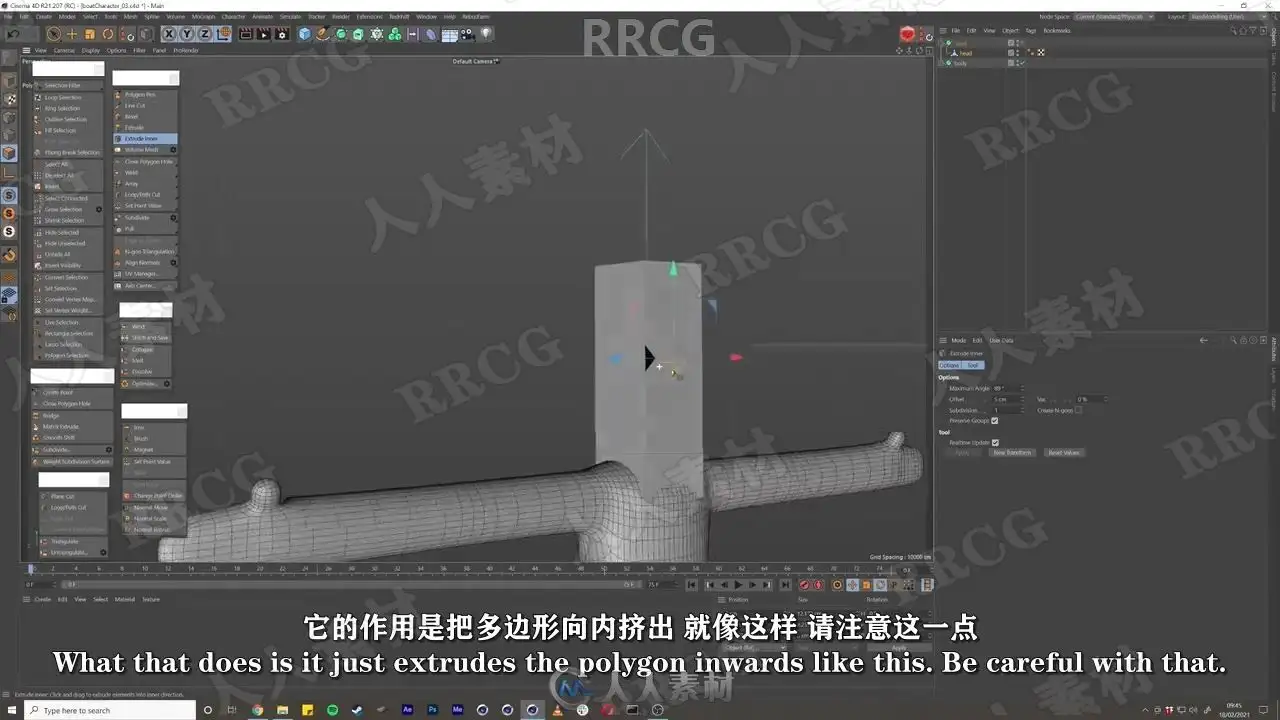Click Render to Picture Viewer icon
This screenshot has width=1280, height=720.
coord(265,34)
